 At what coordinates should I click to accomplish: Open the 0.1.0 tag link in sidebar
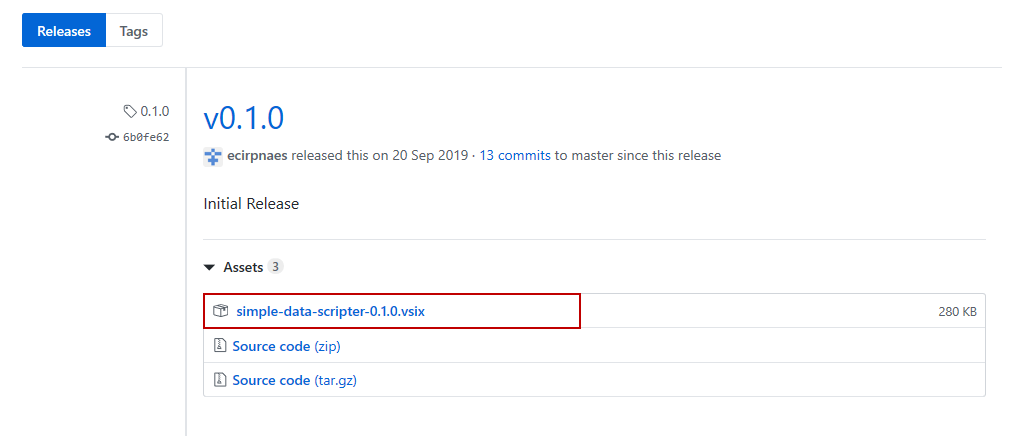tap(155, 111)
